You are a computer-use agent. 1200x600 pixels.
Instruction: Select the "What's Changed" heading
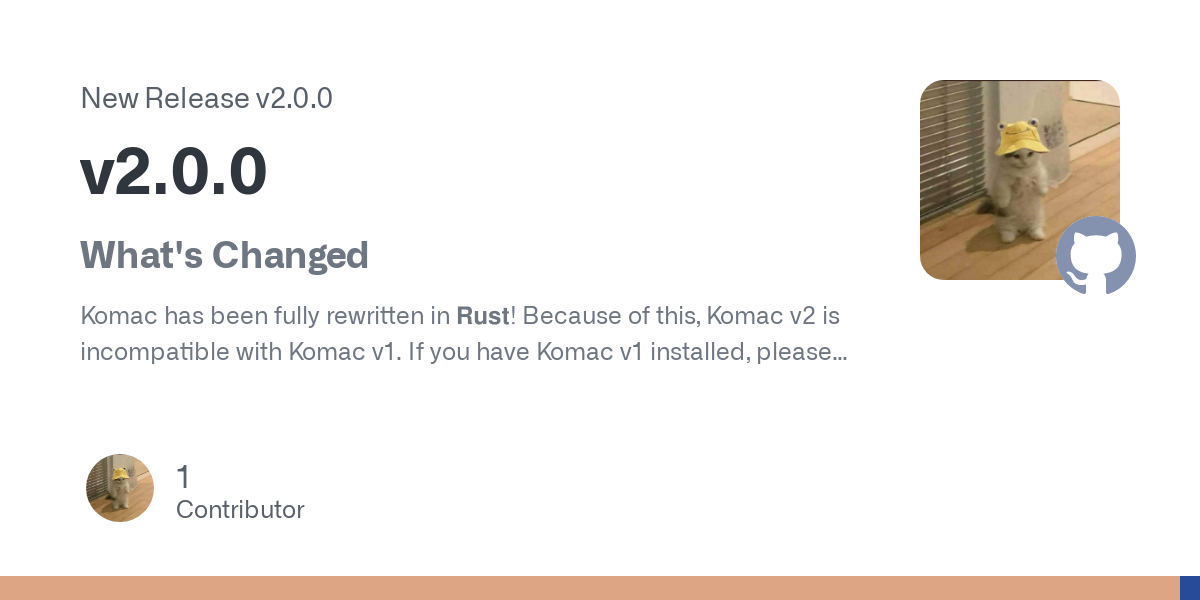click(224, 255)
